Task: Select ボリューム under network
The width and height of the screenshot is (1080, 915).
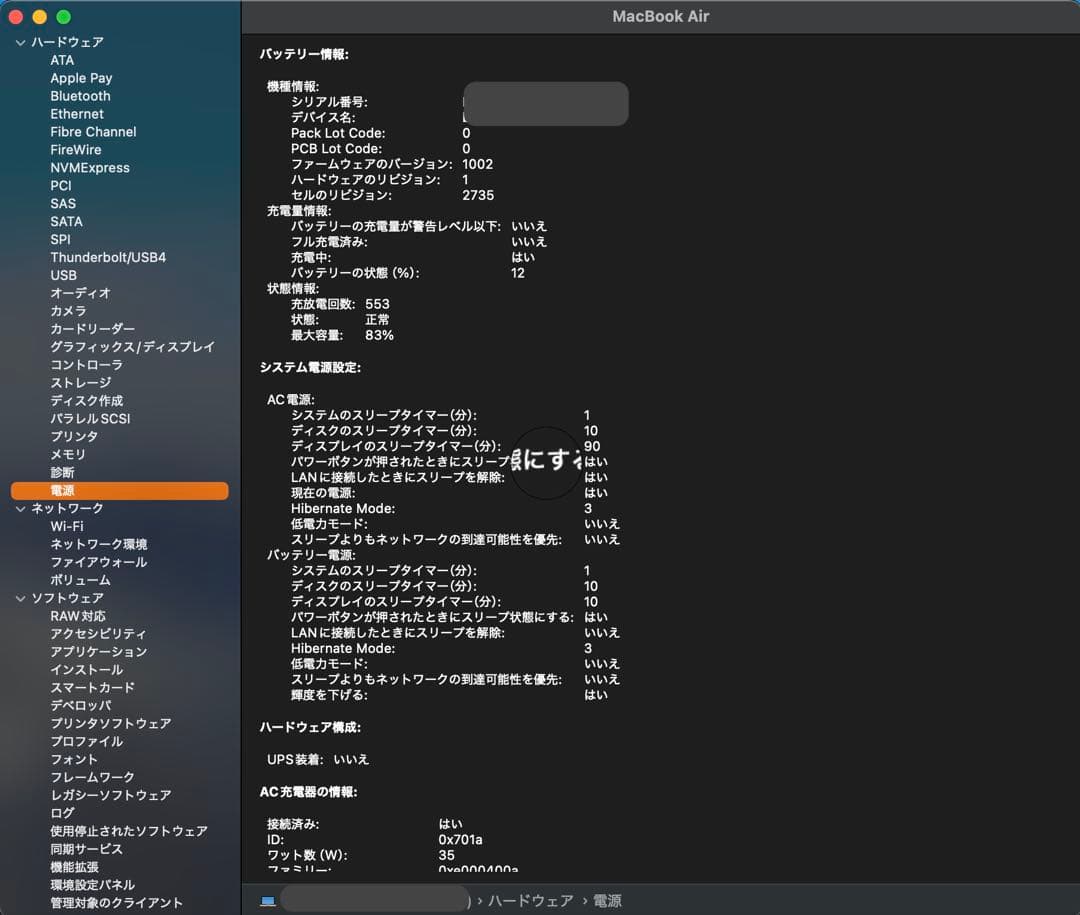Action: (x=80, y=580)
